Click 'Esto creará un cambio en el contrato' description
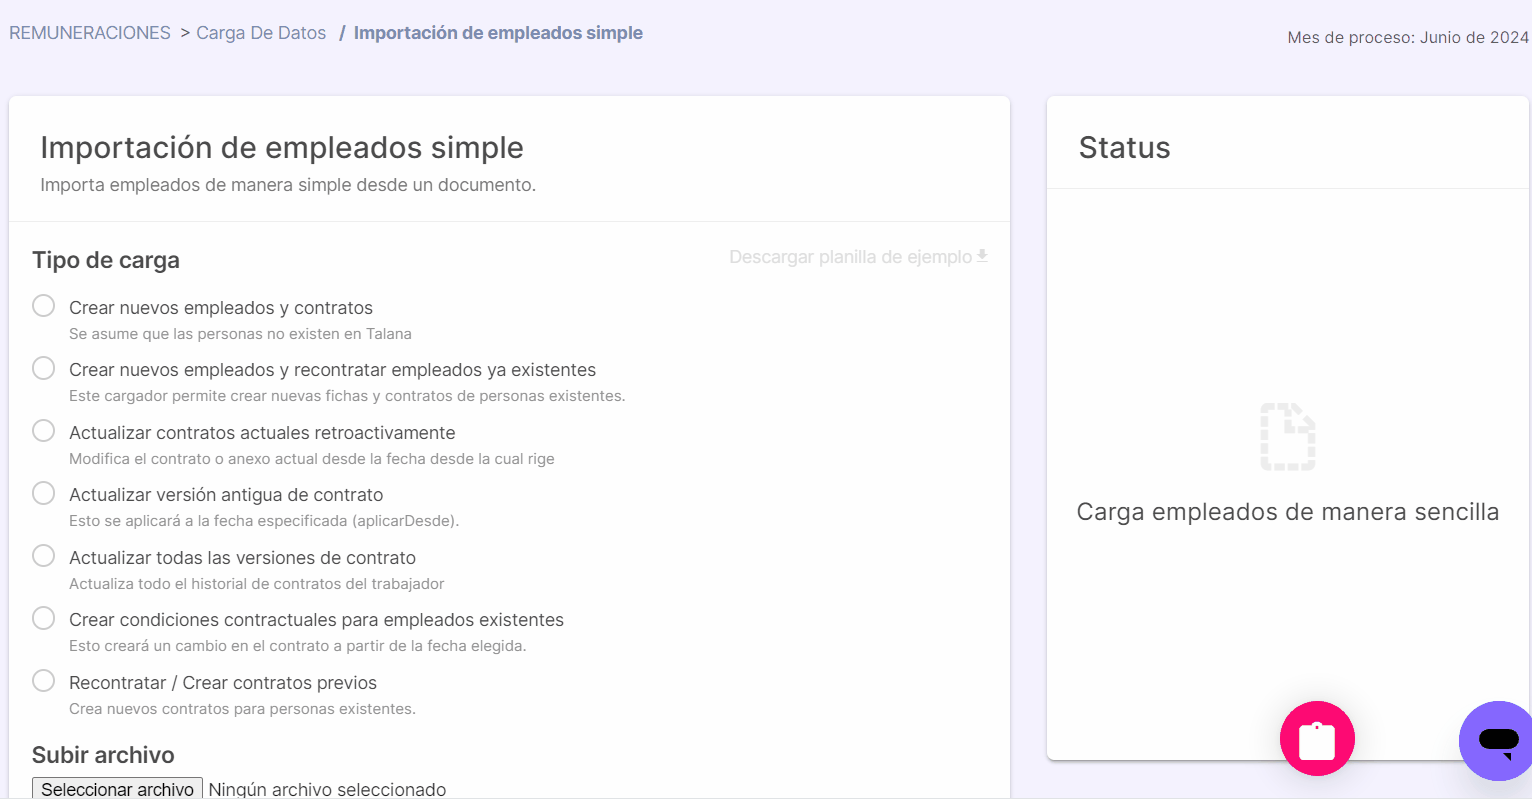Image resolution: width=1532 pixels, height=799 pixels. pyautogui.click(x=298, y=646)
